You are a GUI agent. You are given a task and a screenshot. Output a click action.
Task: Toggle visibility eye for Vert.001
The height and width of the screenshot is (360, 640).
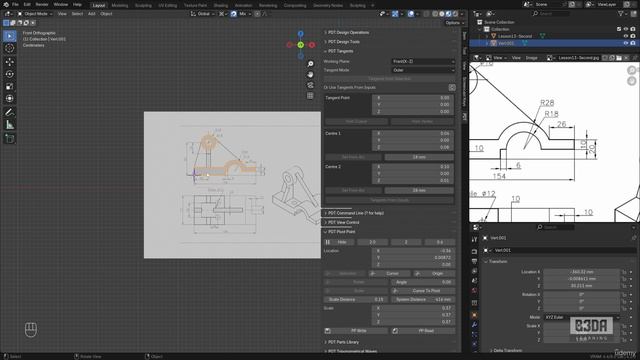pos(626,43)
